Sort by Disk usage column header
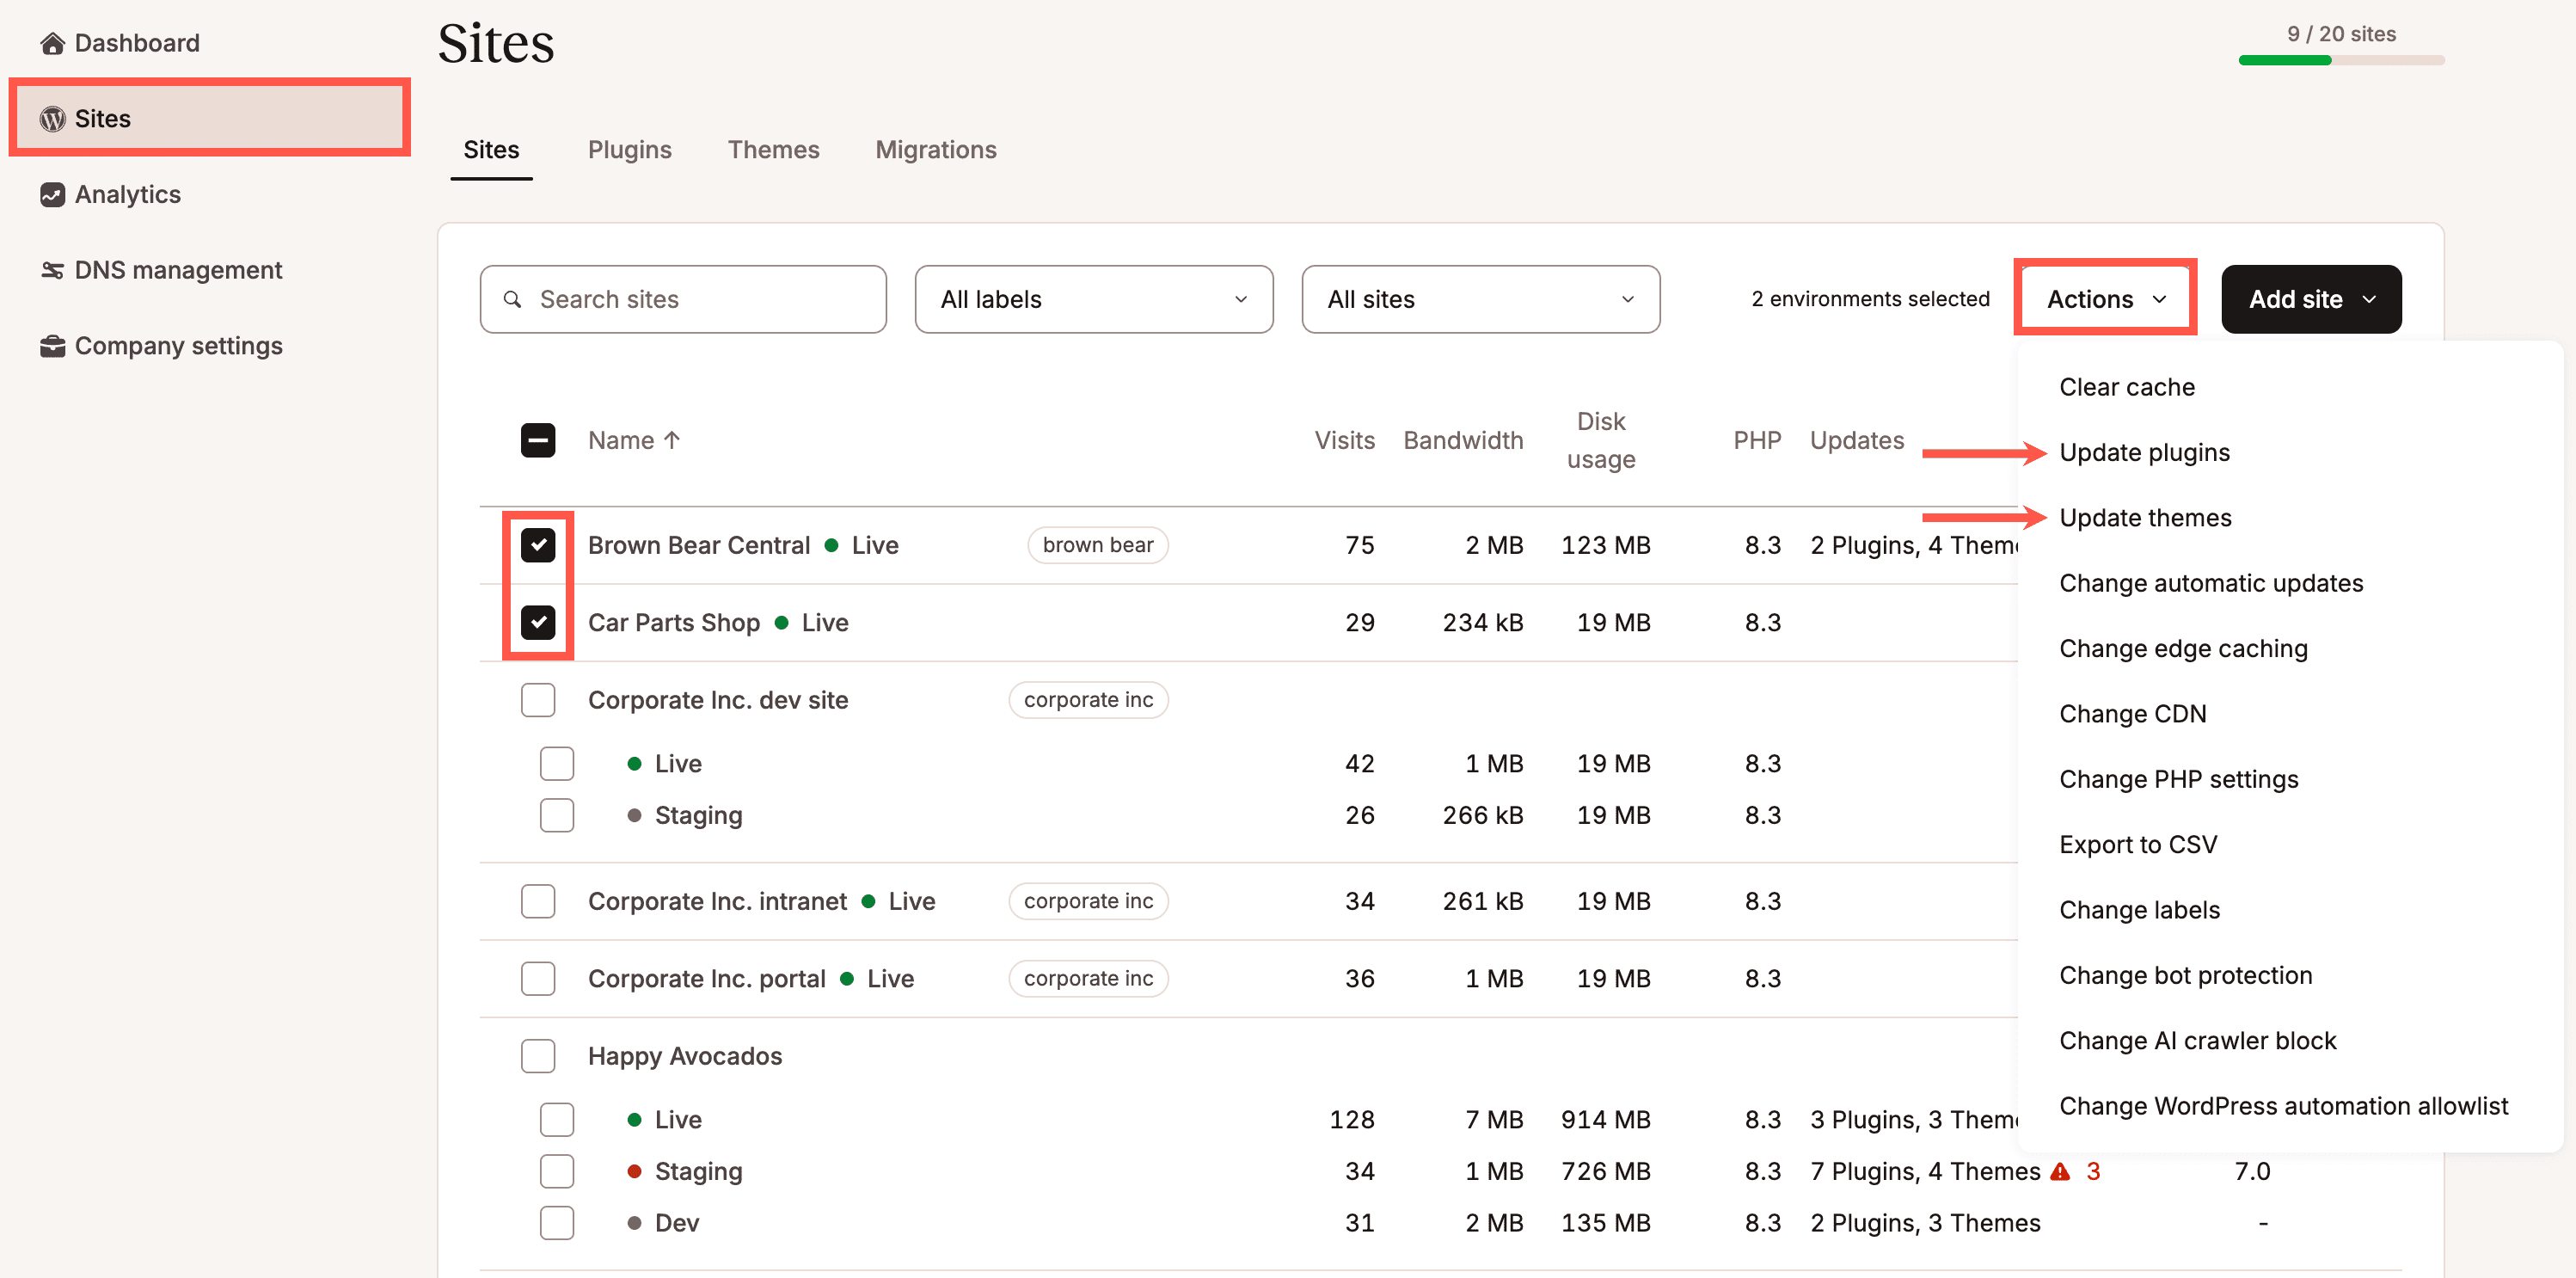The width and height of the screenshot is (2576, 1278). (1600, 440)
